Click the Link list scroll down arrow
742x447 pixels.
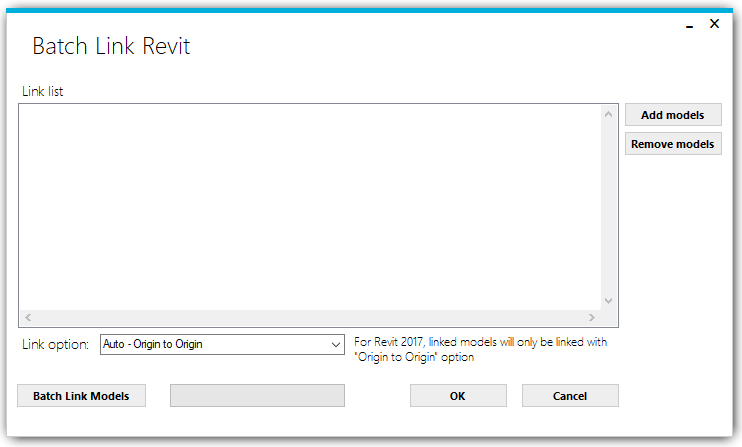pos(609,301)
